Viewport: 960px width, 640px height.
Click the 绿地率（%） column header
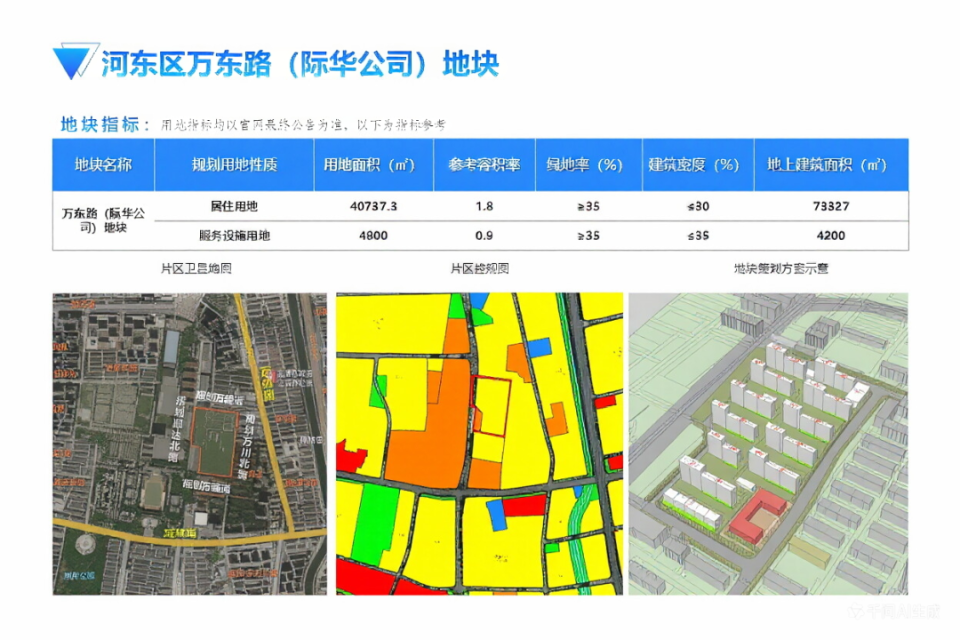pyautogui.click(x=588, y=165)
